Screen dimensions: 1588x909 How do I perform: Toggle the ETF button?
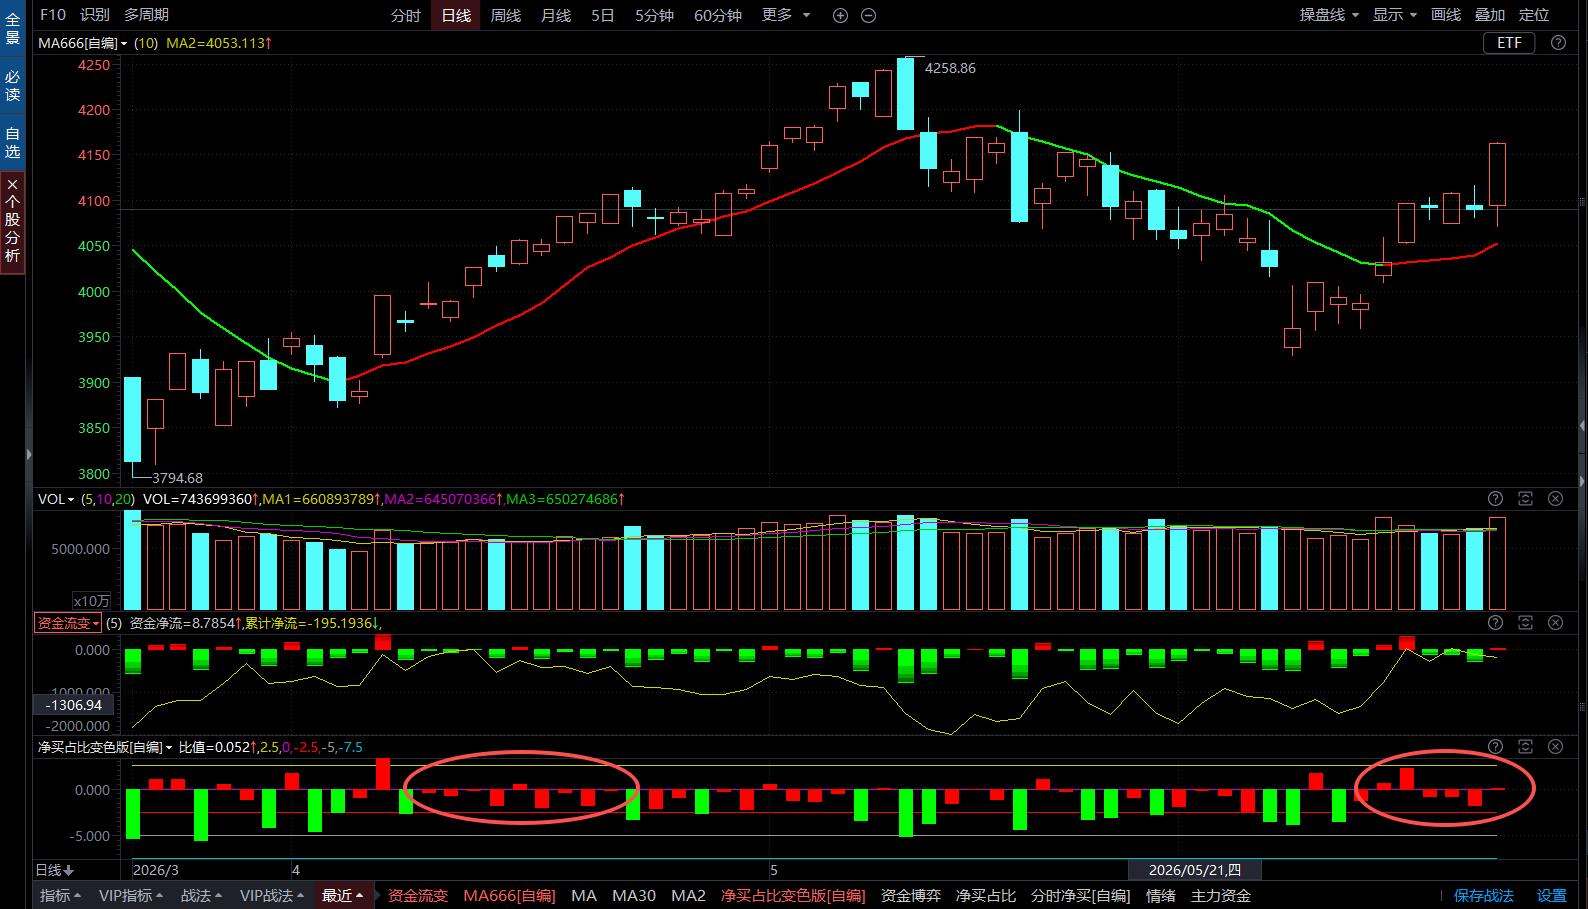point(1509,42)
